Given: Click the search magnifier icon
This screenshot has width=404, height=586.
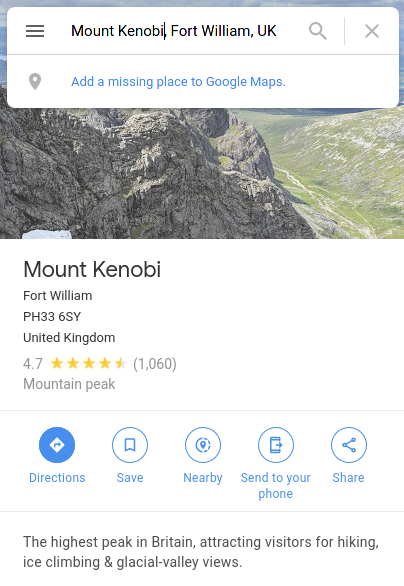Looking at the screenshot, I should pyautogui.click(x=318, y=31).
